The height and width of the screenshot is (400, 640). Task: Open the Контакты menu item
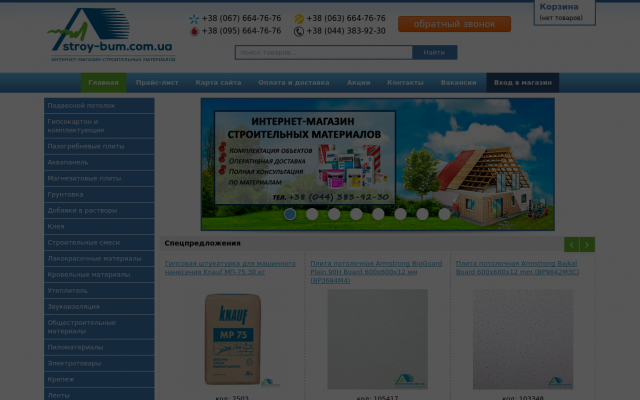coord(405,82)
